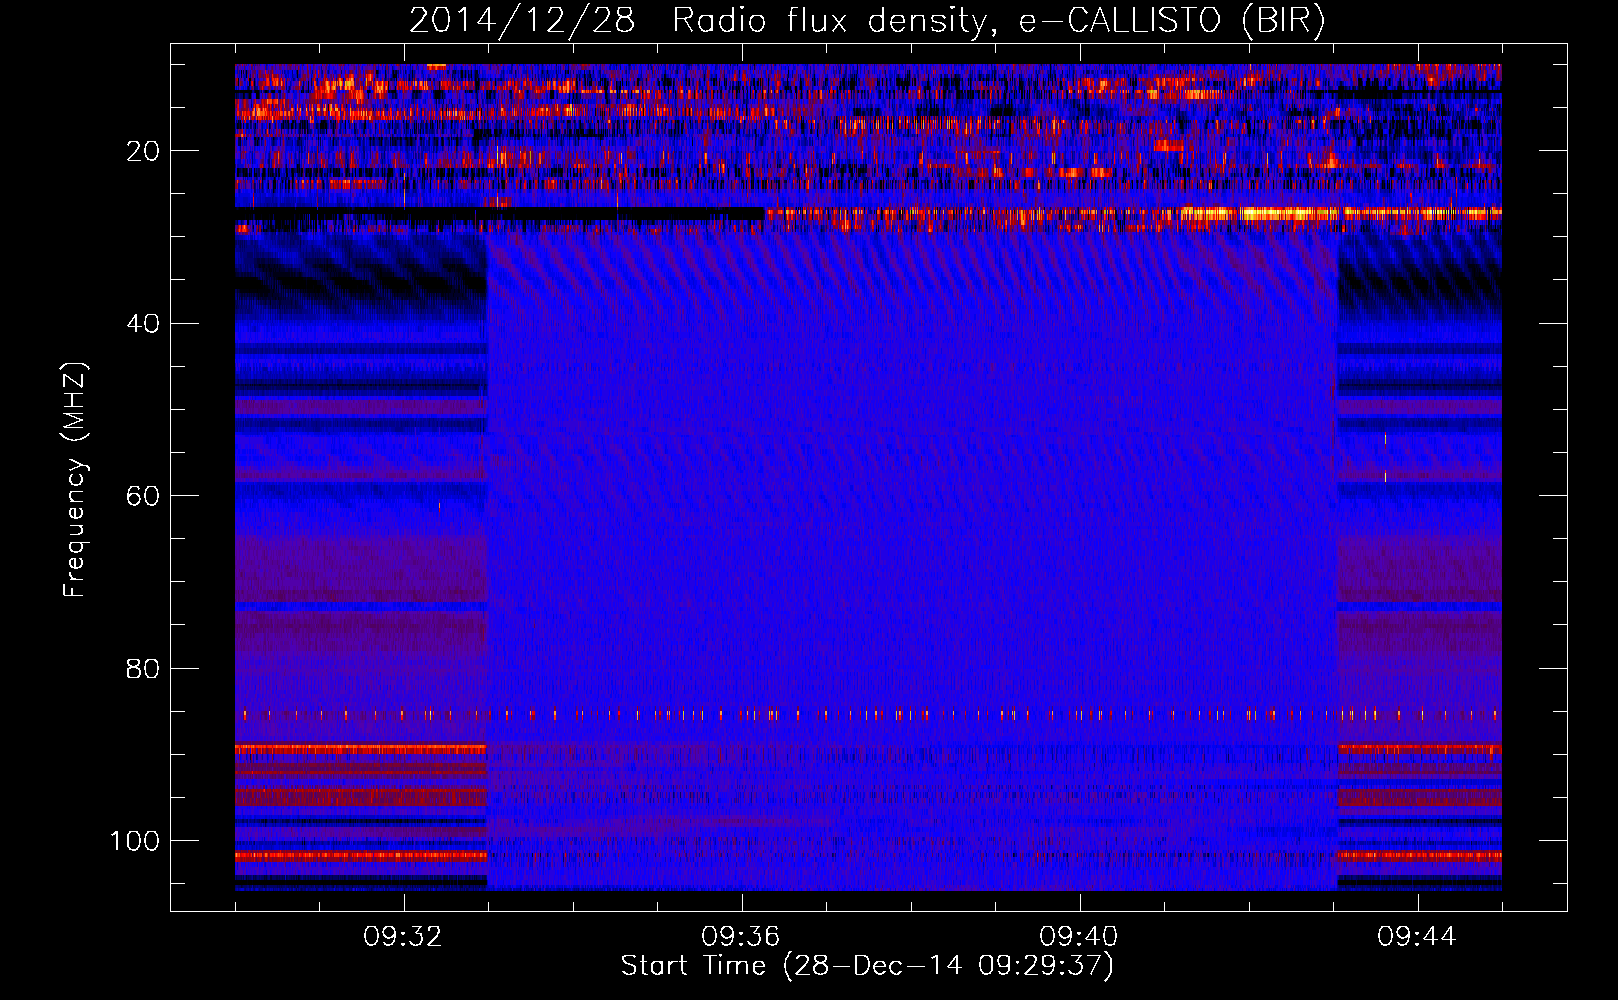Click the 09:44 time tick label
Viewport: 1618px width, 1000px height.
[1417, 937]
